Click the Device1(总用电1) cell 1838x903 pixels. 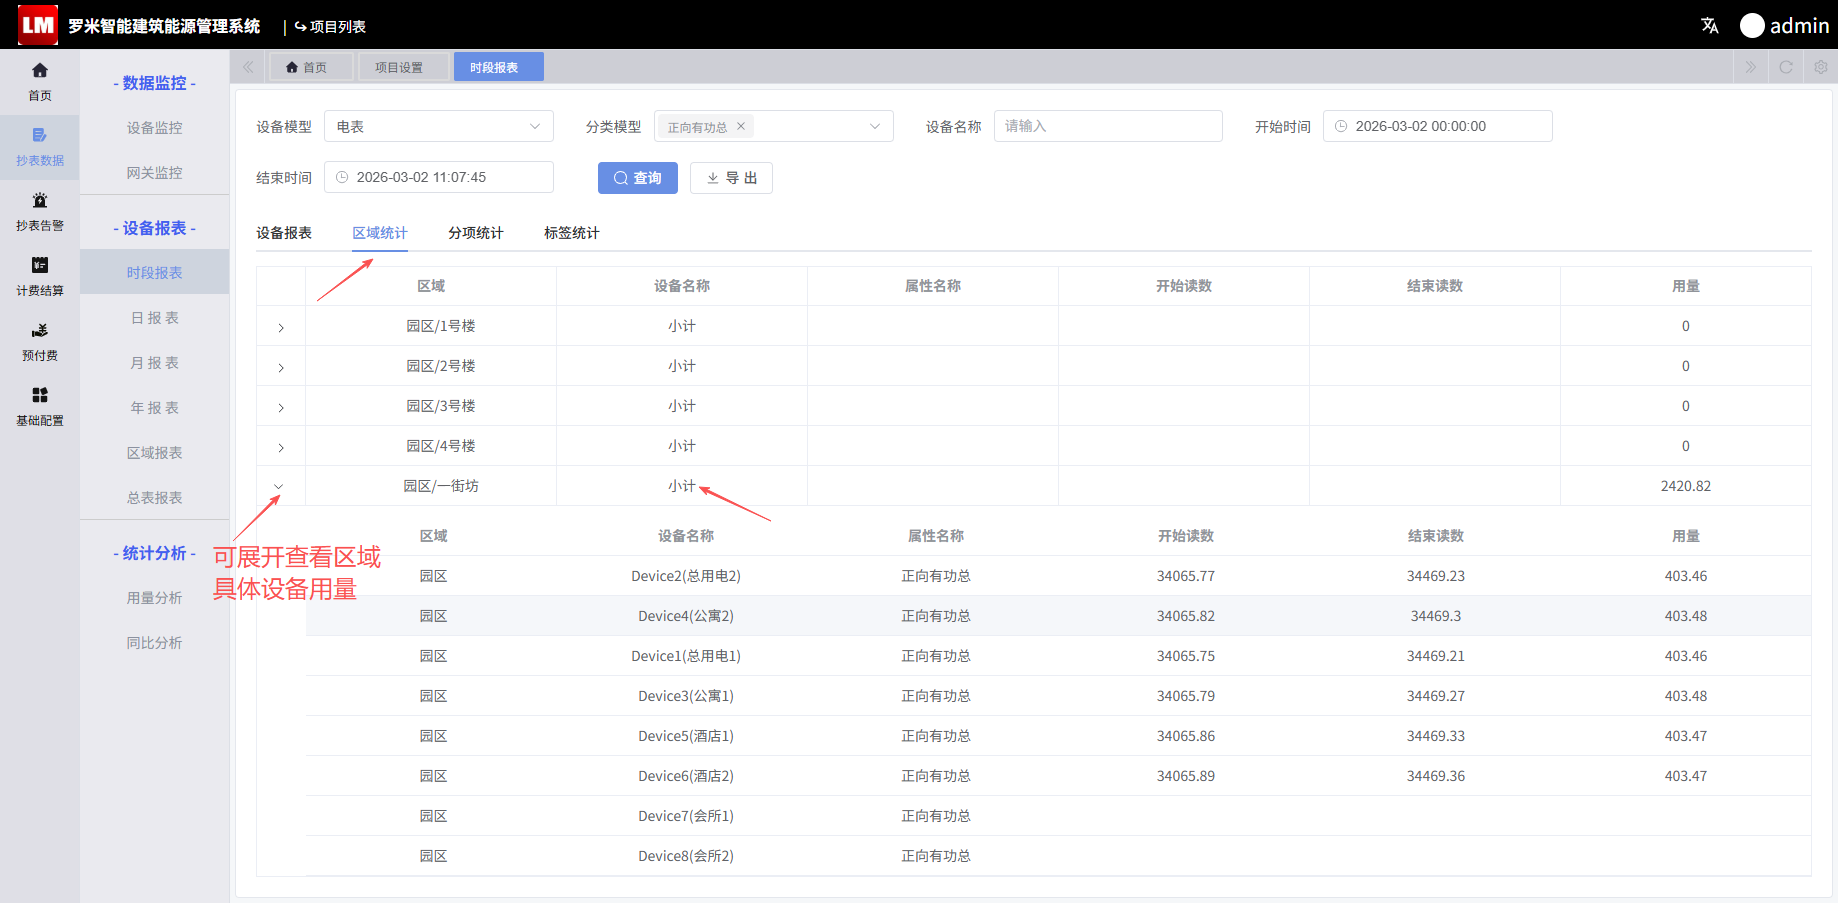coord(686,656)
